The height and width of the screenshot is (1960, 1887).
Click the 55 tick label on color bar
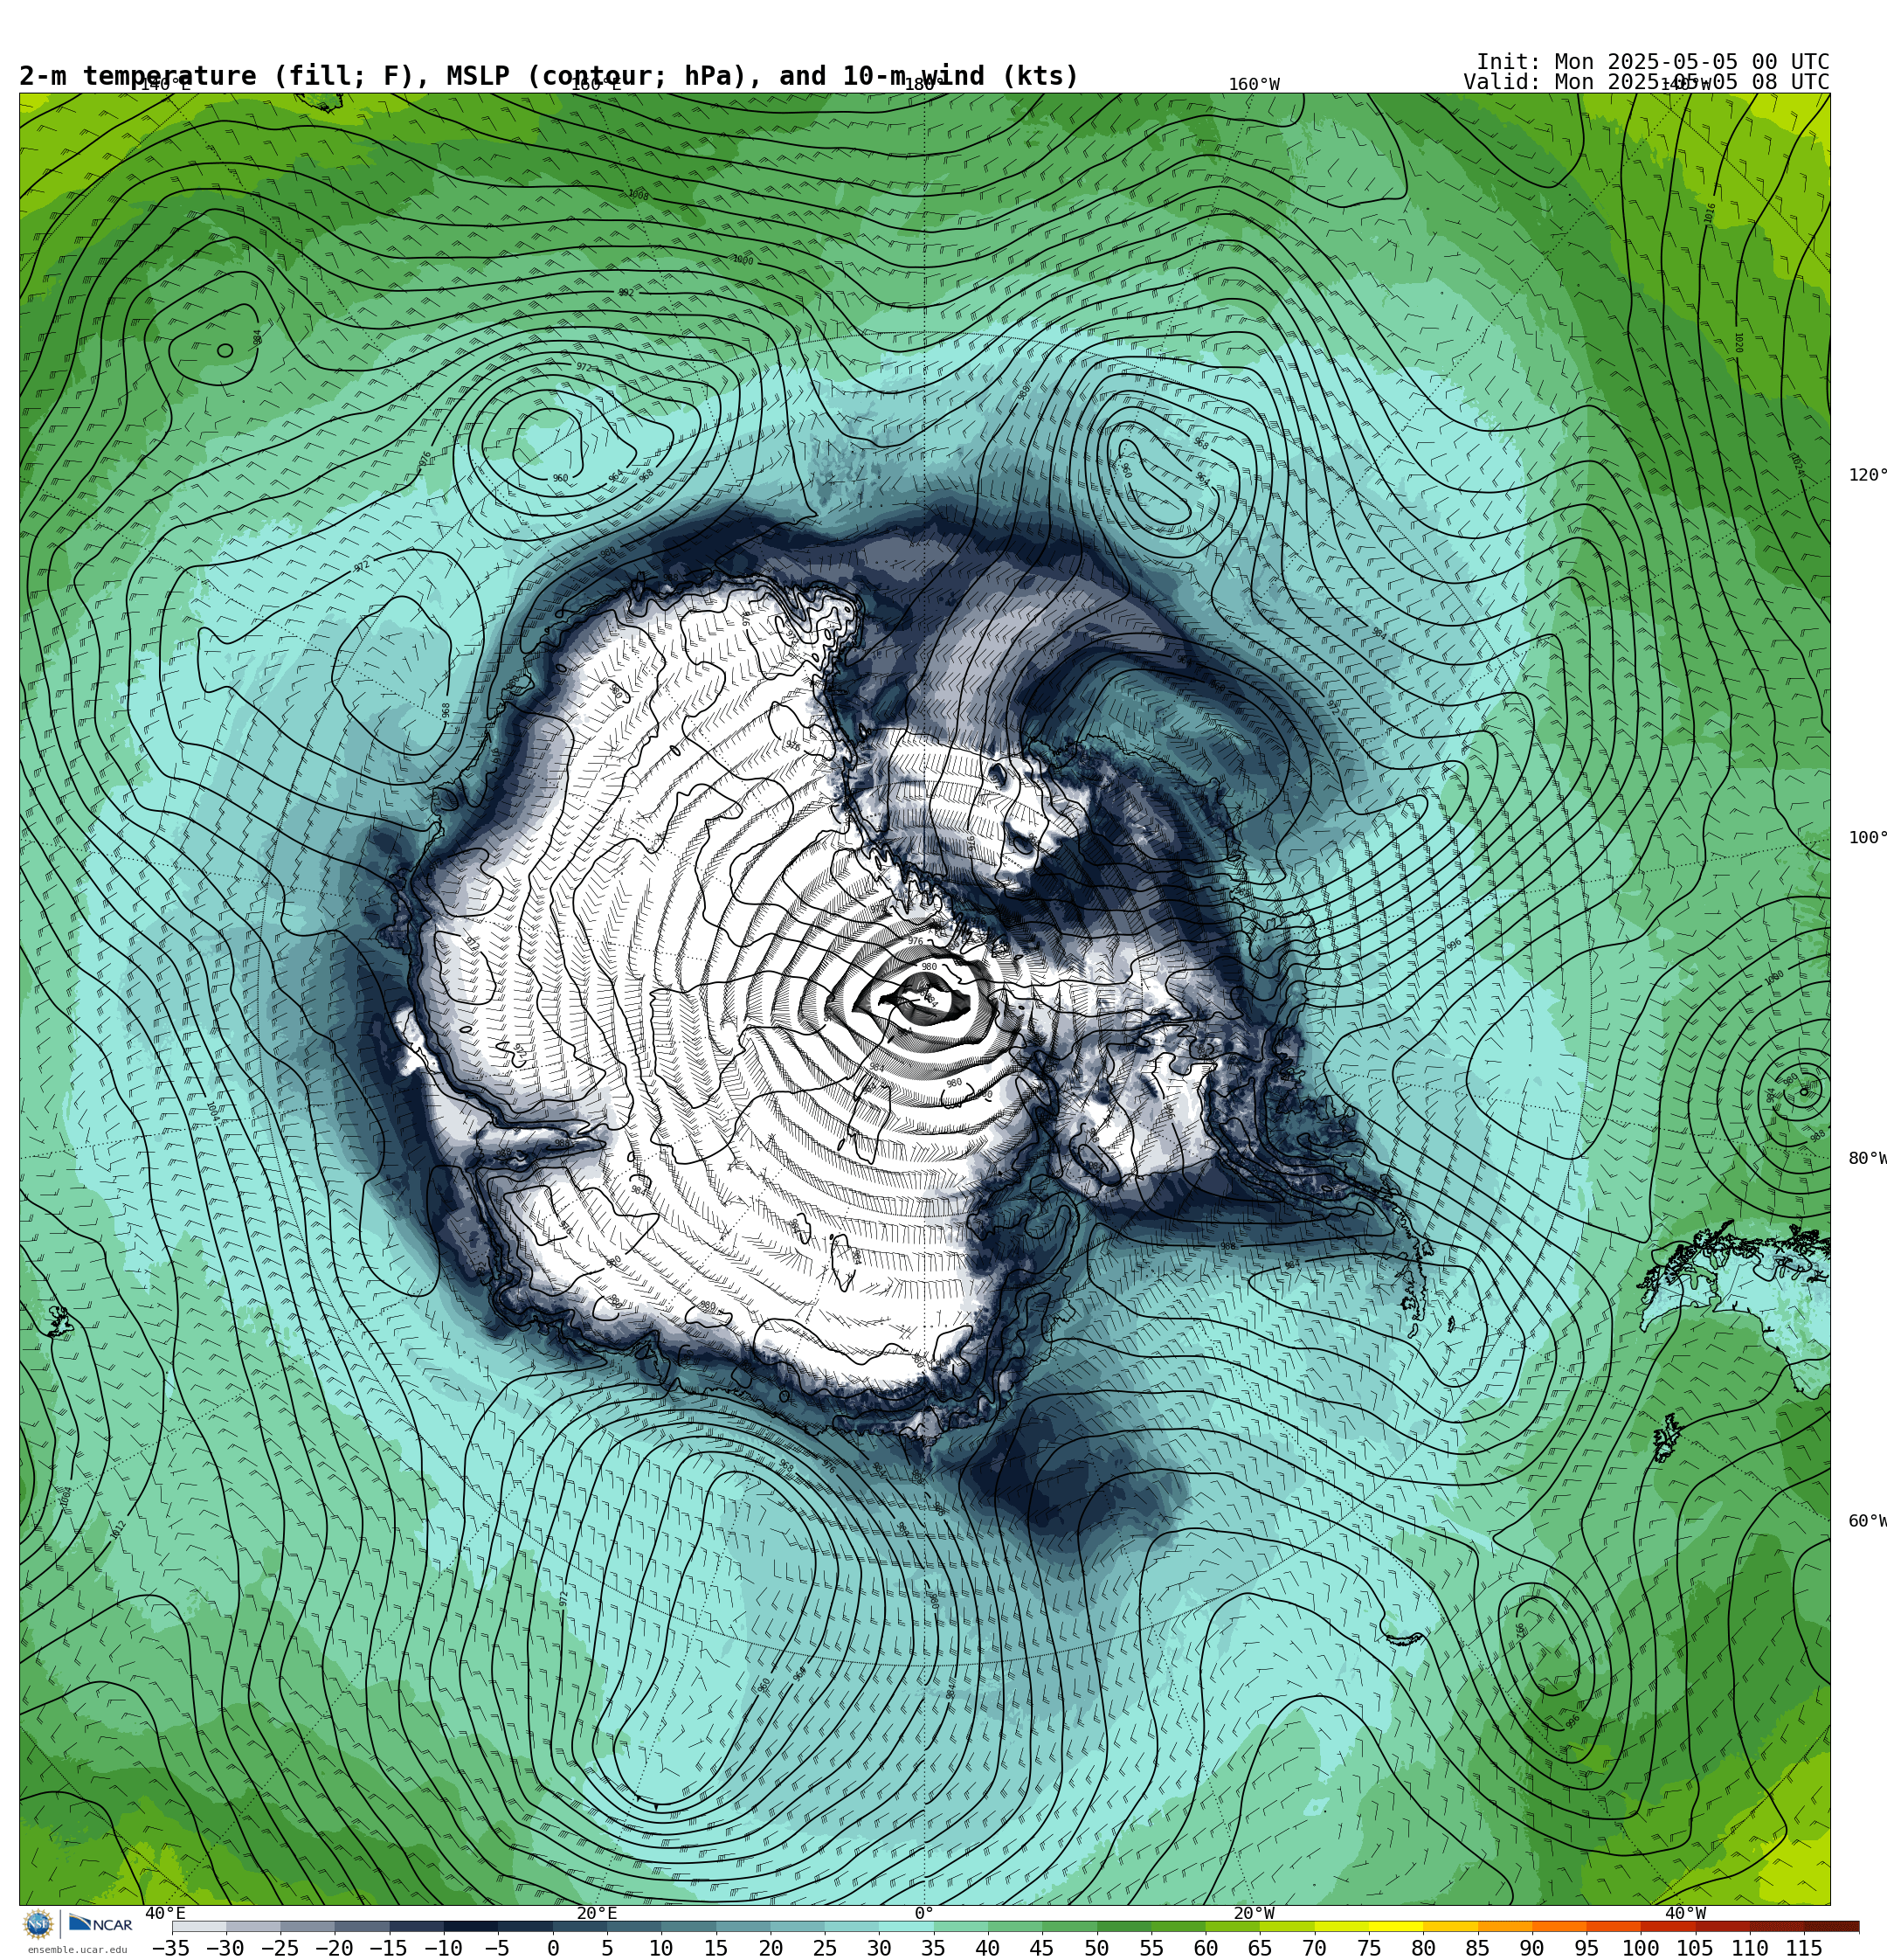[x=1151, y=1949]
